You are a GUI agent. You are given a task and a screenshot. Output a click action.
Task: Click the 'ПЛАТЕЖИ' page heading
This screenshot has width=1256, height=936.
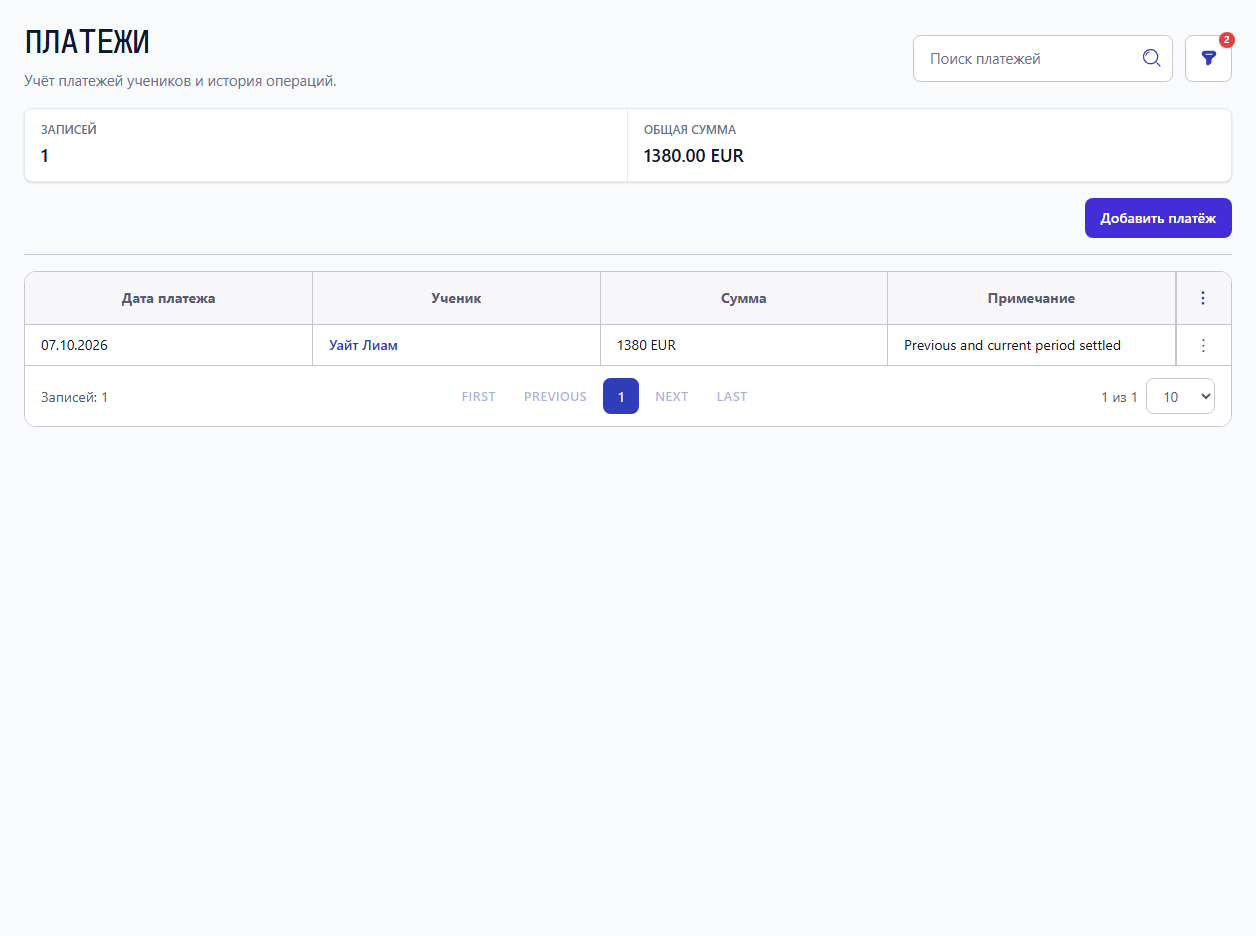pos(87,43)
